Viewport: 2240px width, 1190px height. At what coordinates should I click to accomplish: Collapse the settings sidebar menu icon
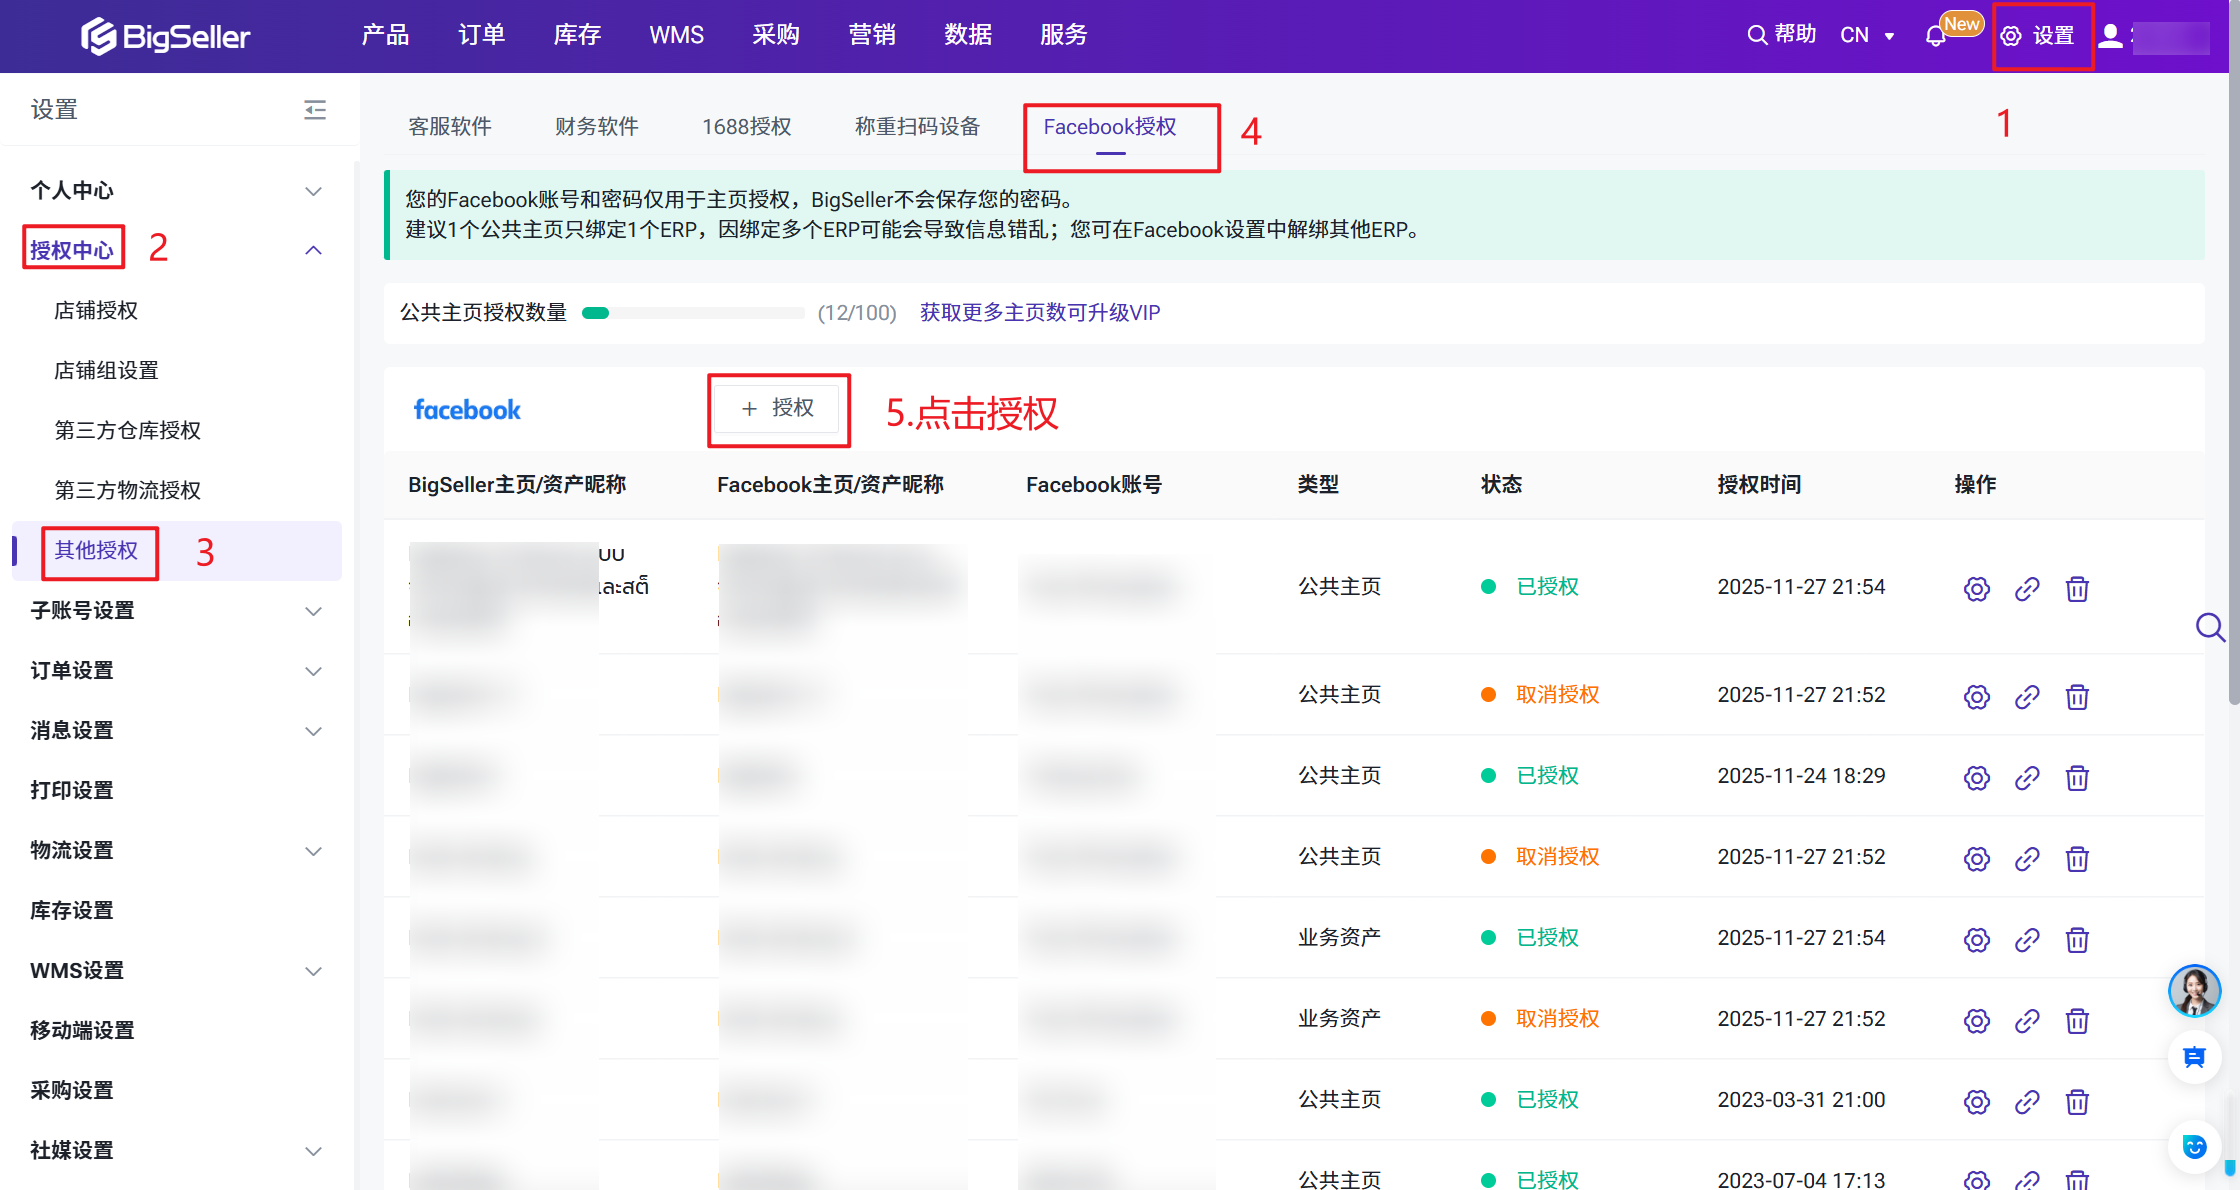click(315, 110)
